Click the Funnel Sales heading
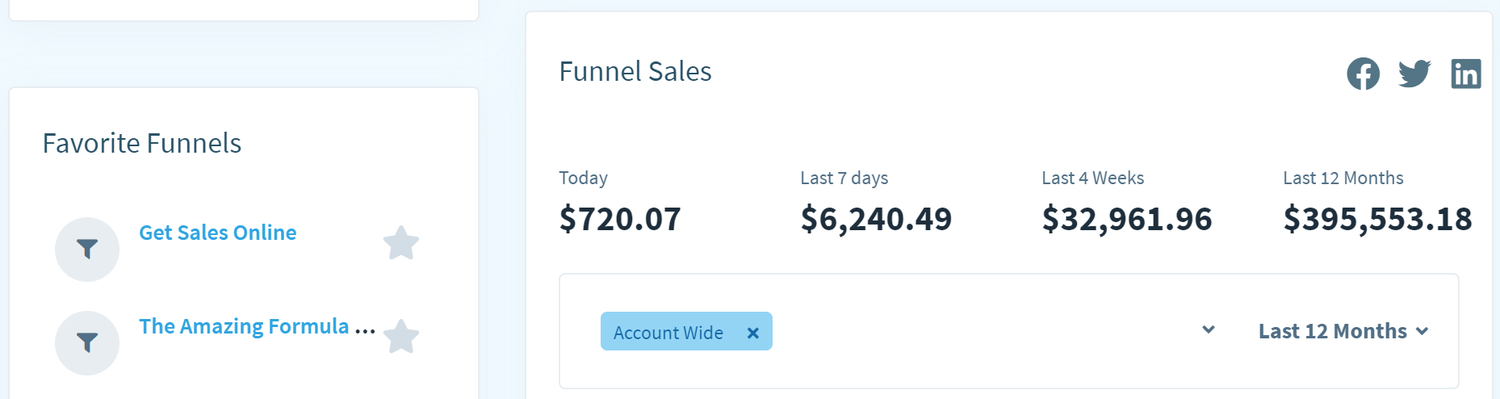Image resolution: width=1500 pixels, height=399 pixels. pos(635,72)
